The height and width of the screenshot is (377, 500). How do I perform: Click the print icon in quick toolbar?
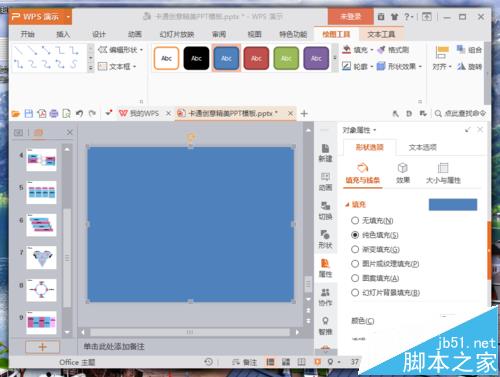(x=54, y=114)
